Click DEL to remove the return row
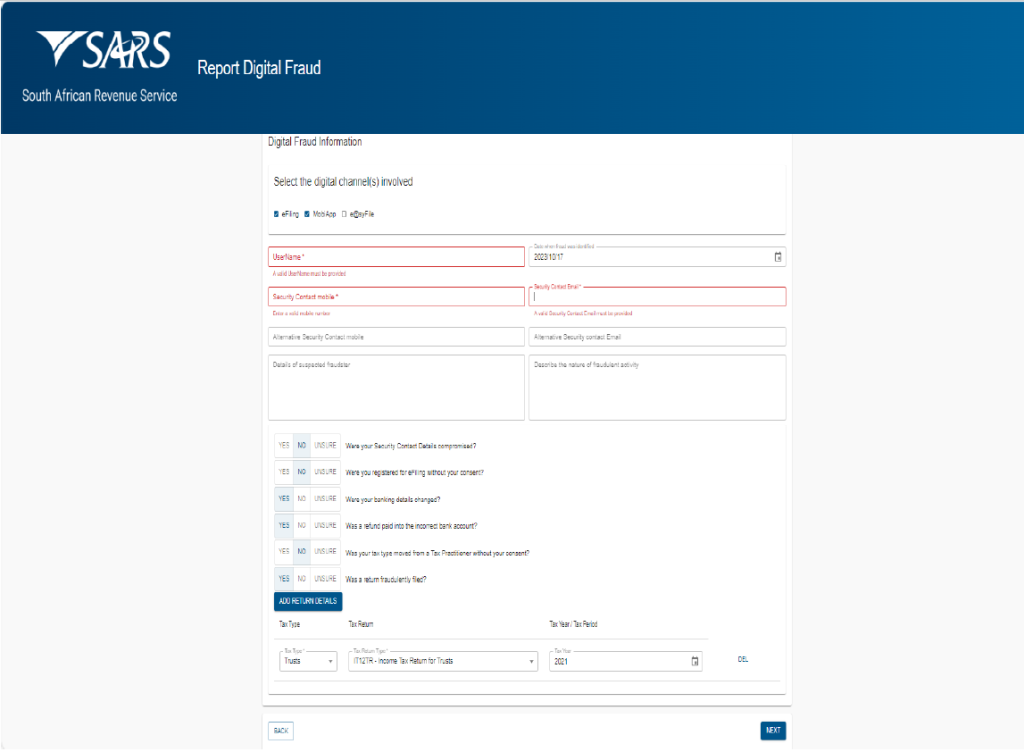Viewport: 1024px width, 752px height. 742,661
